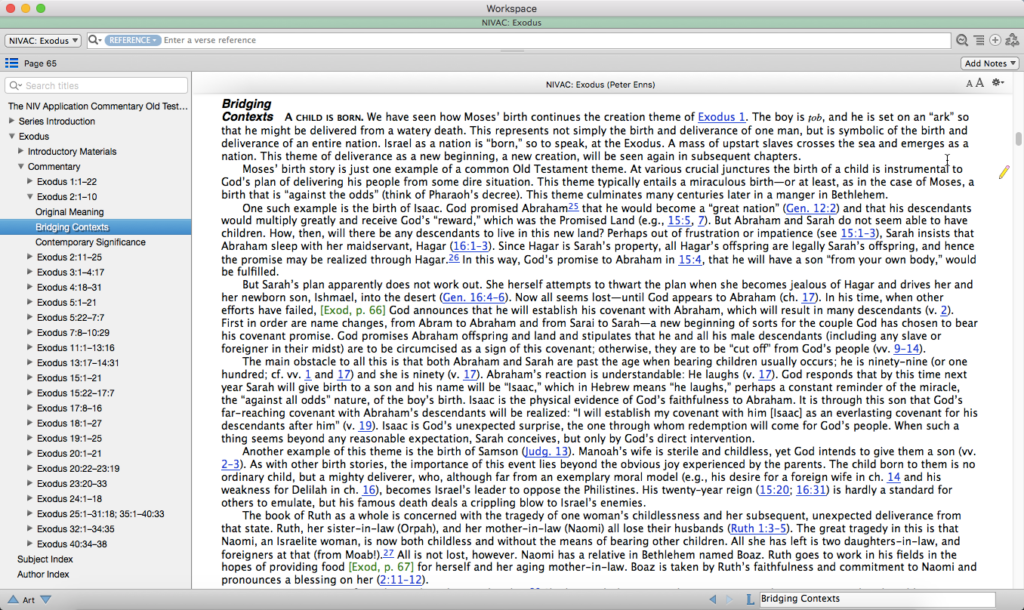This screenshot has width=1024, height=610.
Task: Open the Library icon at toolbar's right end
Action: click(1011, 40)
